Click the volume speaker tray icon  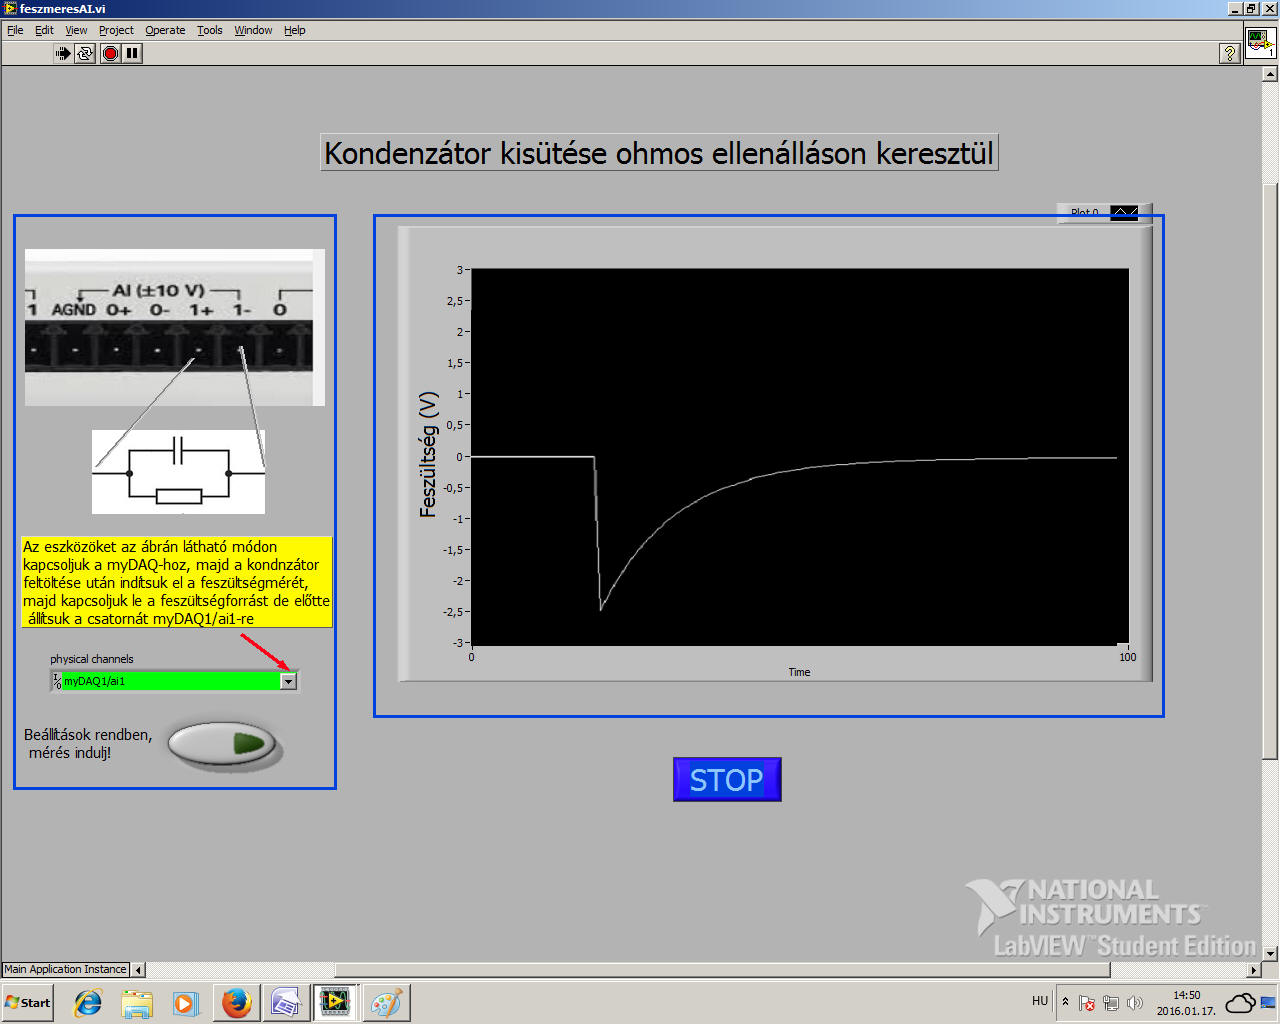pos(1134,1003)
